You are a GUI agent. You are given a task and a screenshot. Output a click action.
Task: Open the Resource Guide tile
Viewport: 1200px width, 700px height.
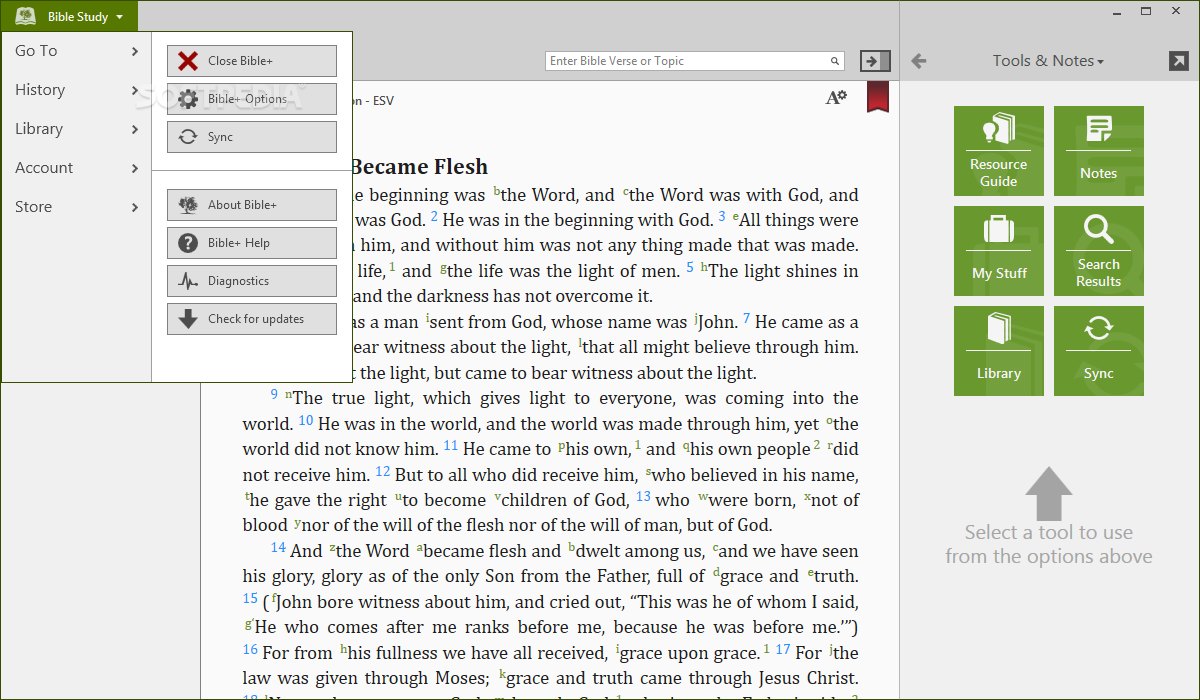click(x=999, y=151)
